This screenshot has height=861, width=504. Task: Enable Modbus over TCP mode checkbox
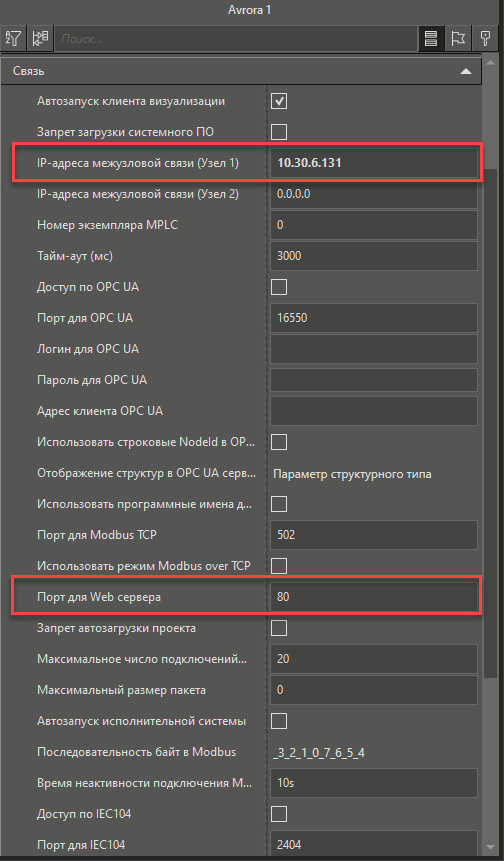(x=279, y=566)
